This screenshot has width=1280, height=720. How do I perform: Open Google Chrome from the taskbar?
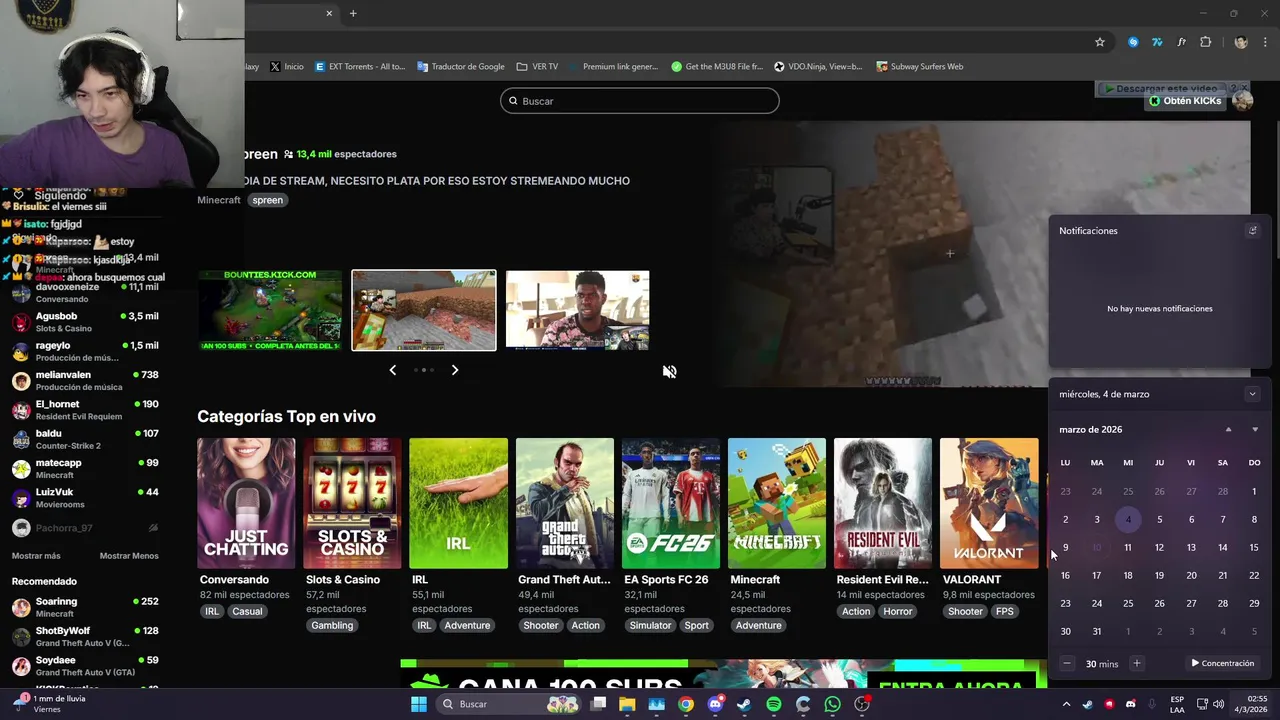point(686,704)
